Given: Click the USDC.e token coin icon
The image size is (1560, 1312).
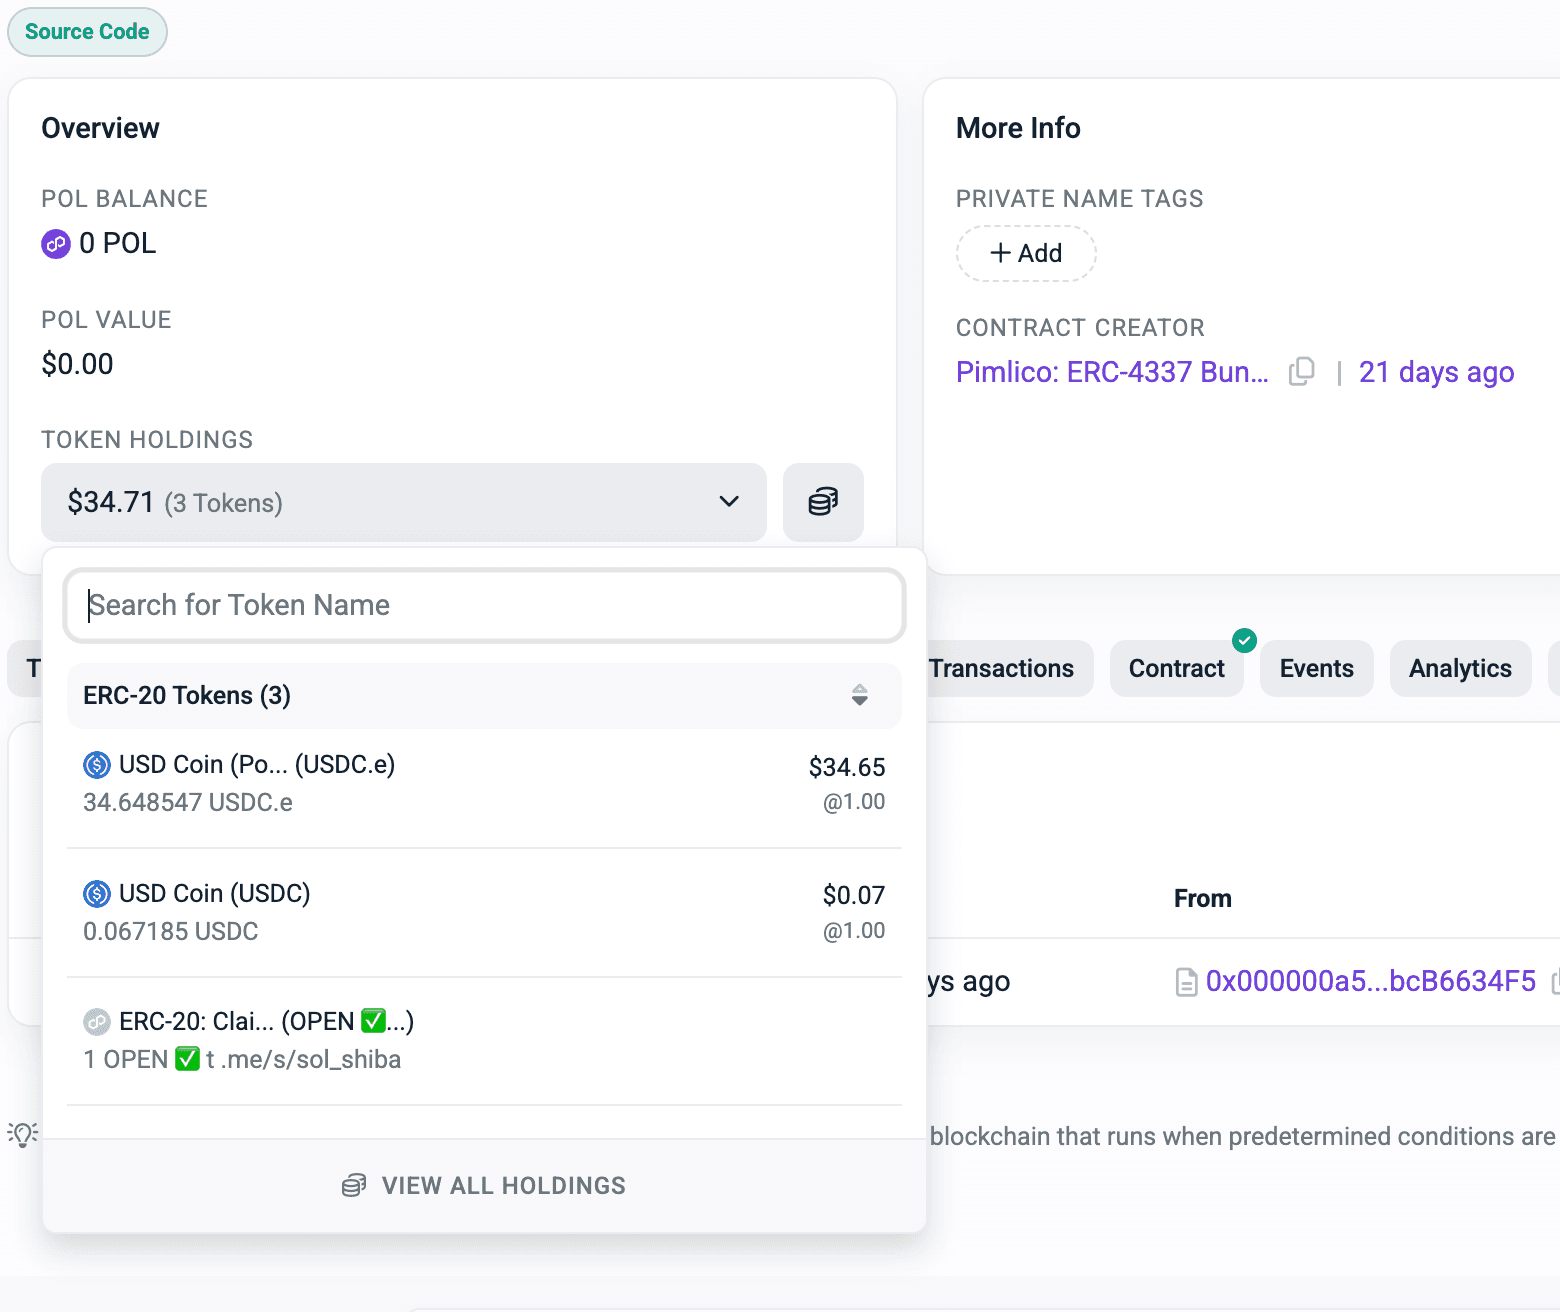Looking at the screenshot, I should point(97,765).
